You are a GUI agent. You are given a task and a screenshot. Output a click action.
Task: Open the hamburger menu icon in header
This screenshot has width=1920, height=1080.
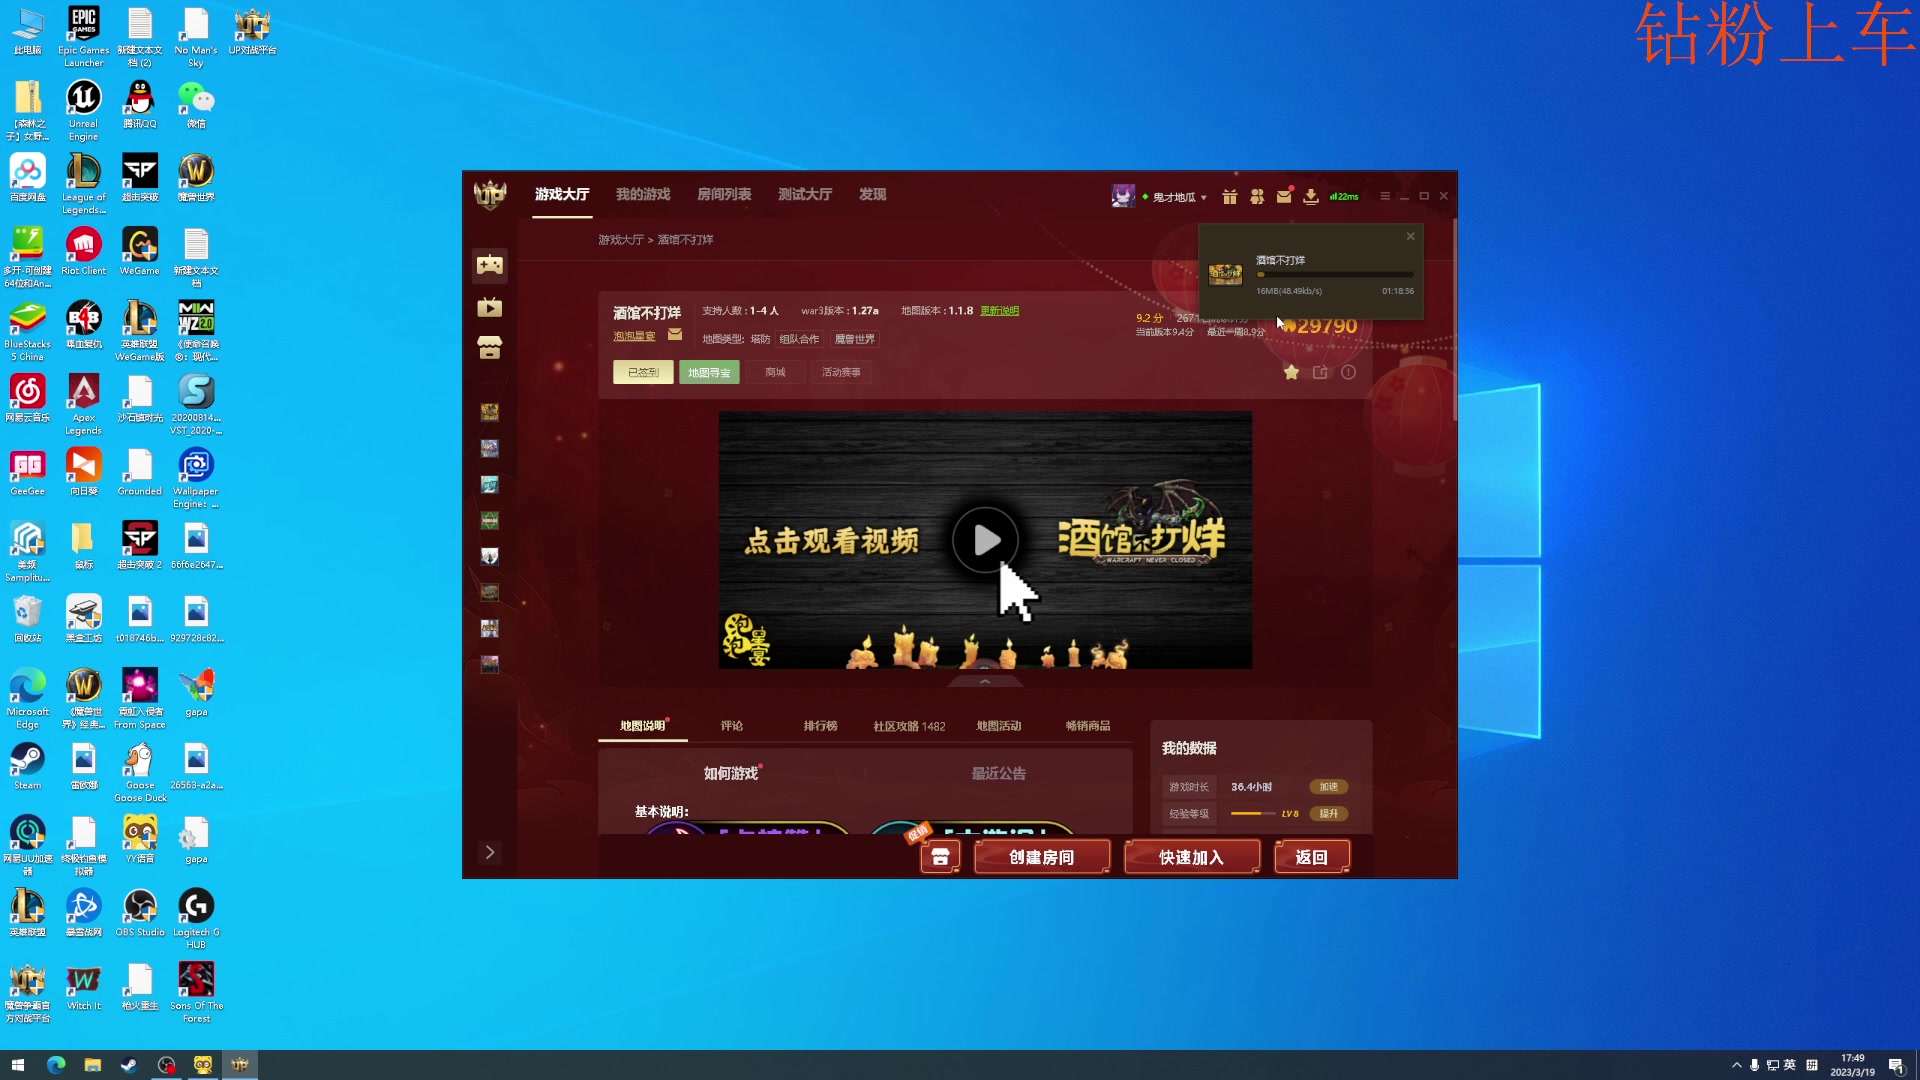1385,196
